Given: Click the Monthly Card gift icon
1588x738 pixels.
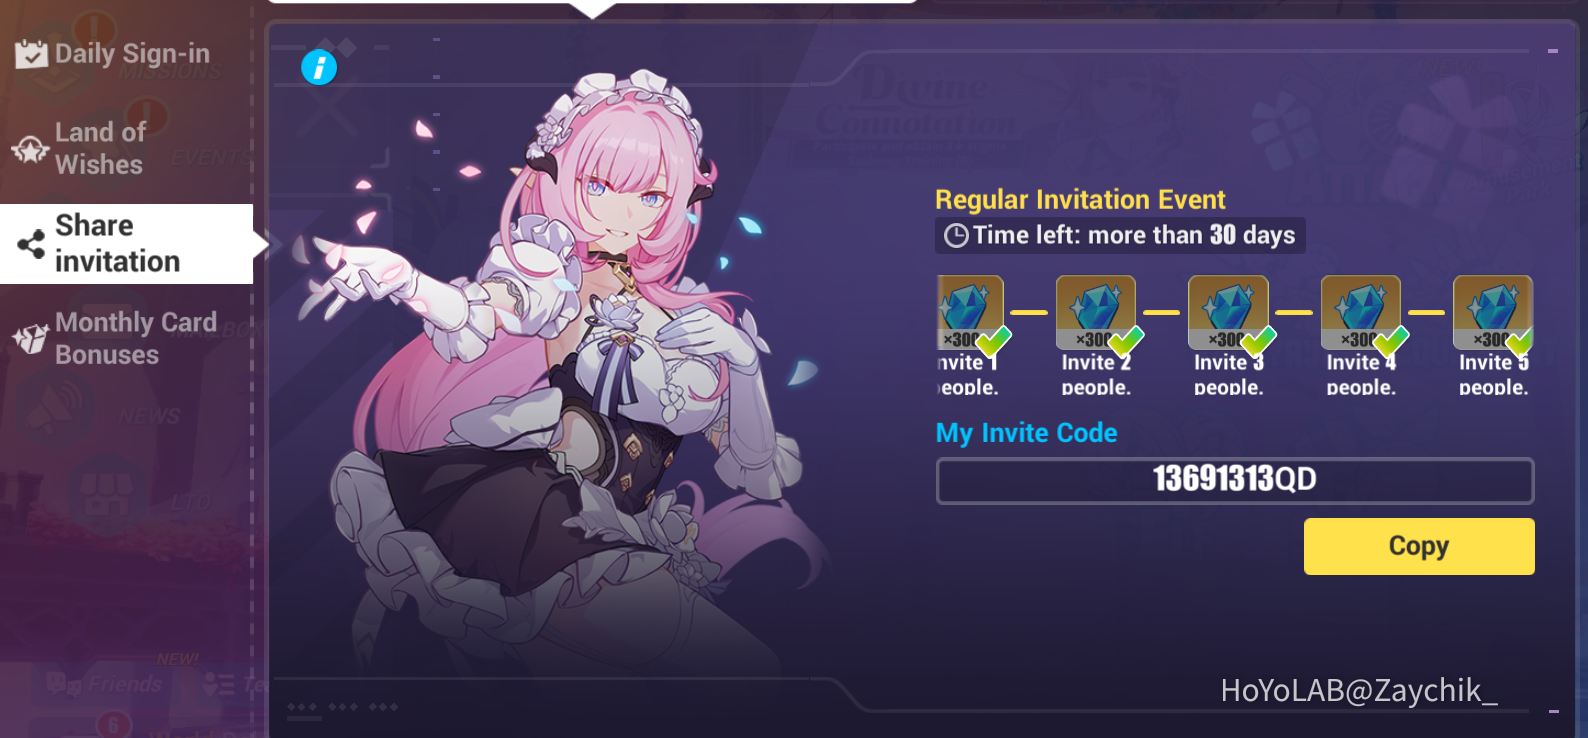Looking at the screenshot, I should 30,339.
